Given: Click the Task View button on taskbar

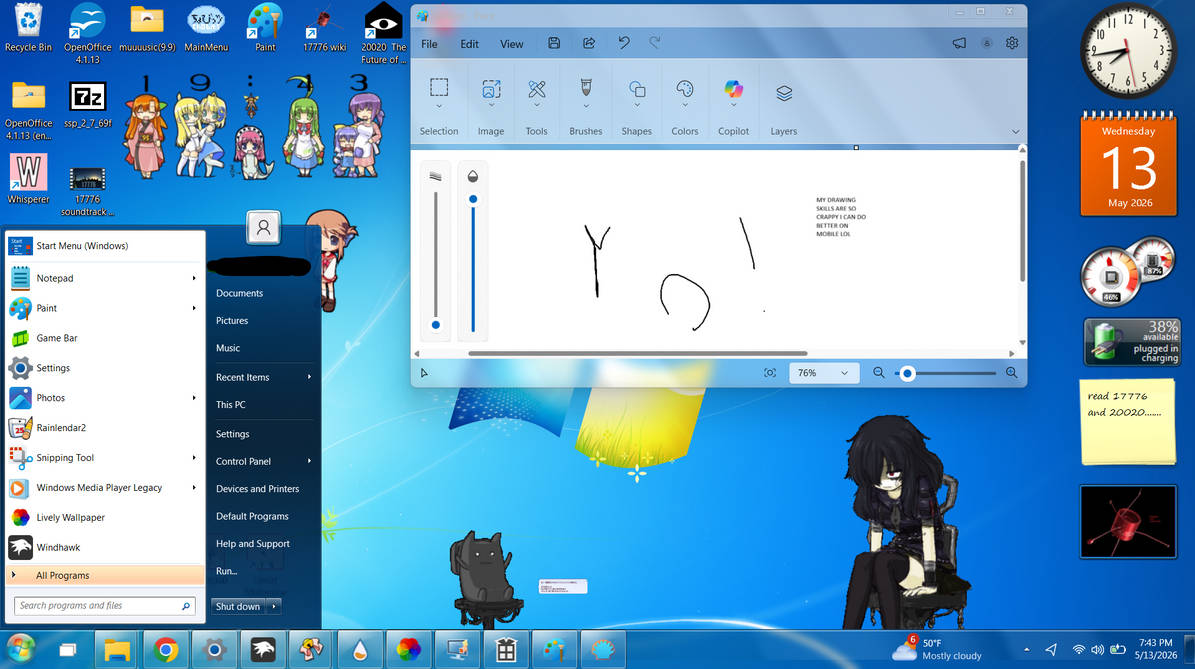Looking at the screenshot, I should coord(68,650).
